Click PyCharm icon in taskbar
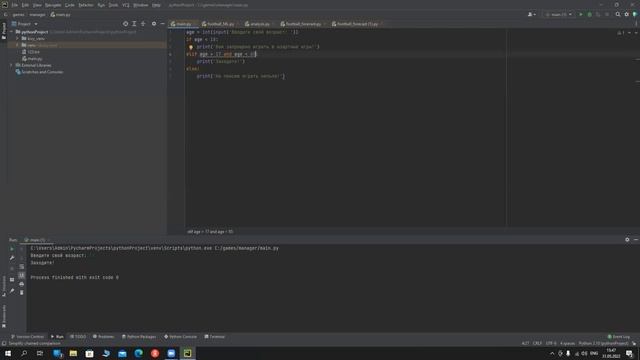 pyautogui.click(x=187, y=353)
